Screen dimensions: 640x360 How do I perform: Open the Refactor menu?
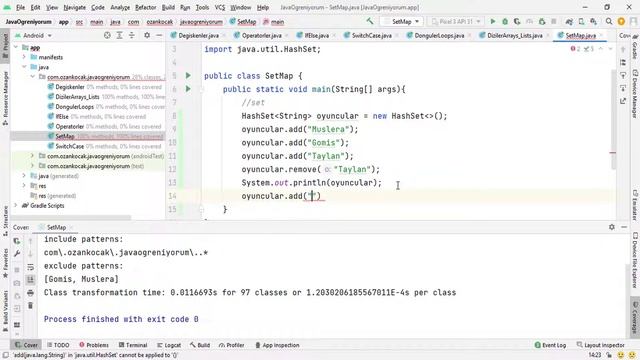pyautogui.click(x=146, y=7)
